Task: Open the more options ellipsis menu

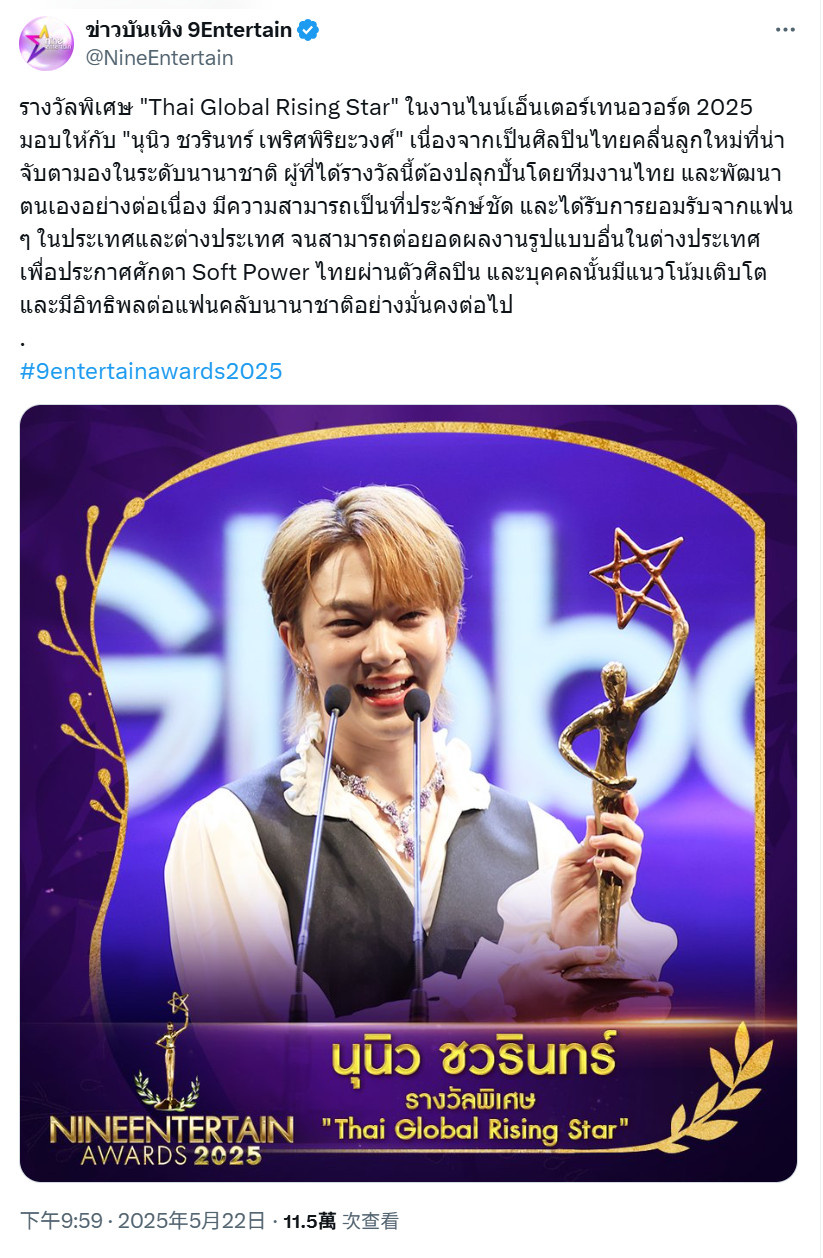Action: 787,30
